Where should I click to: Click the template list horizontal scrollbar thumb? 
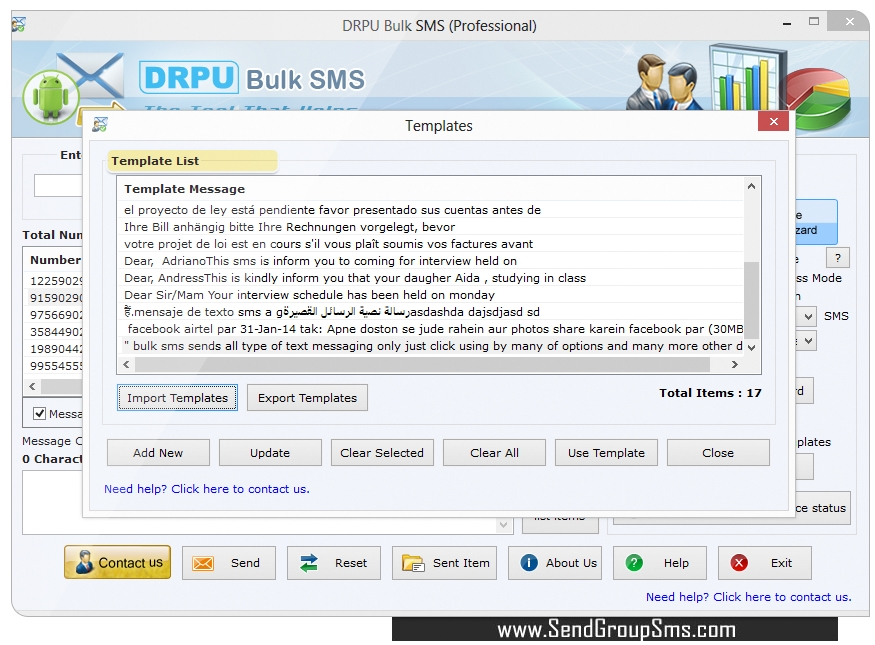point(422,364)
